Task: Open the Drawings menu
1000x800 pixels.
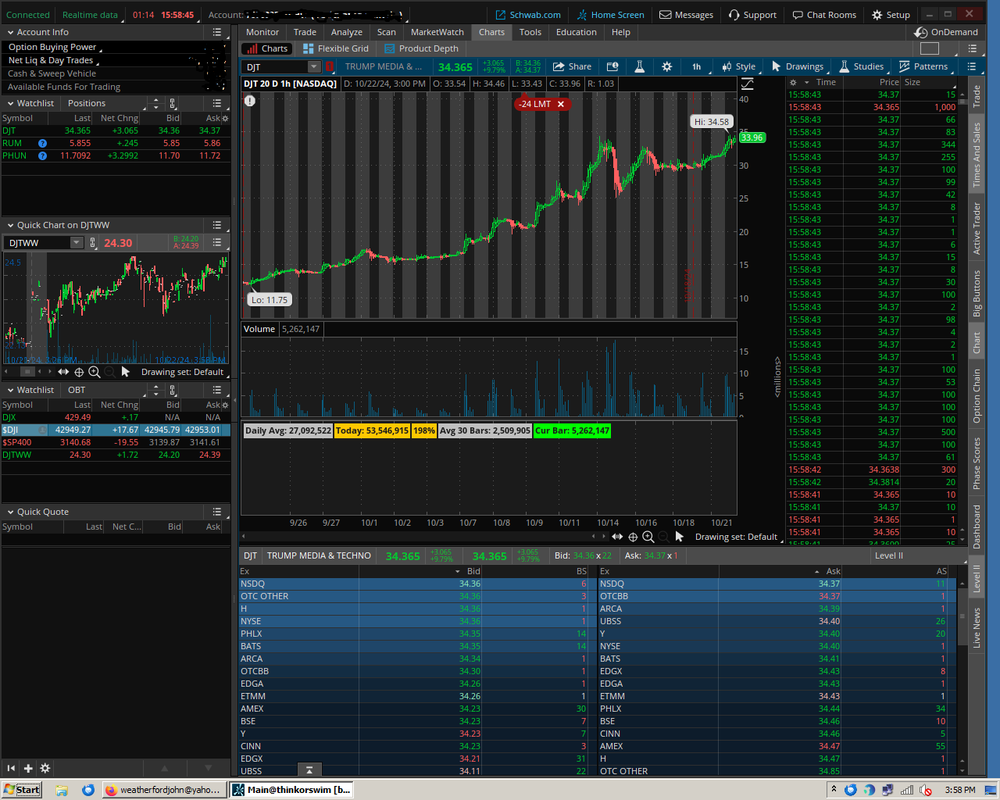Action: (x=798, y=66)
